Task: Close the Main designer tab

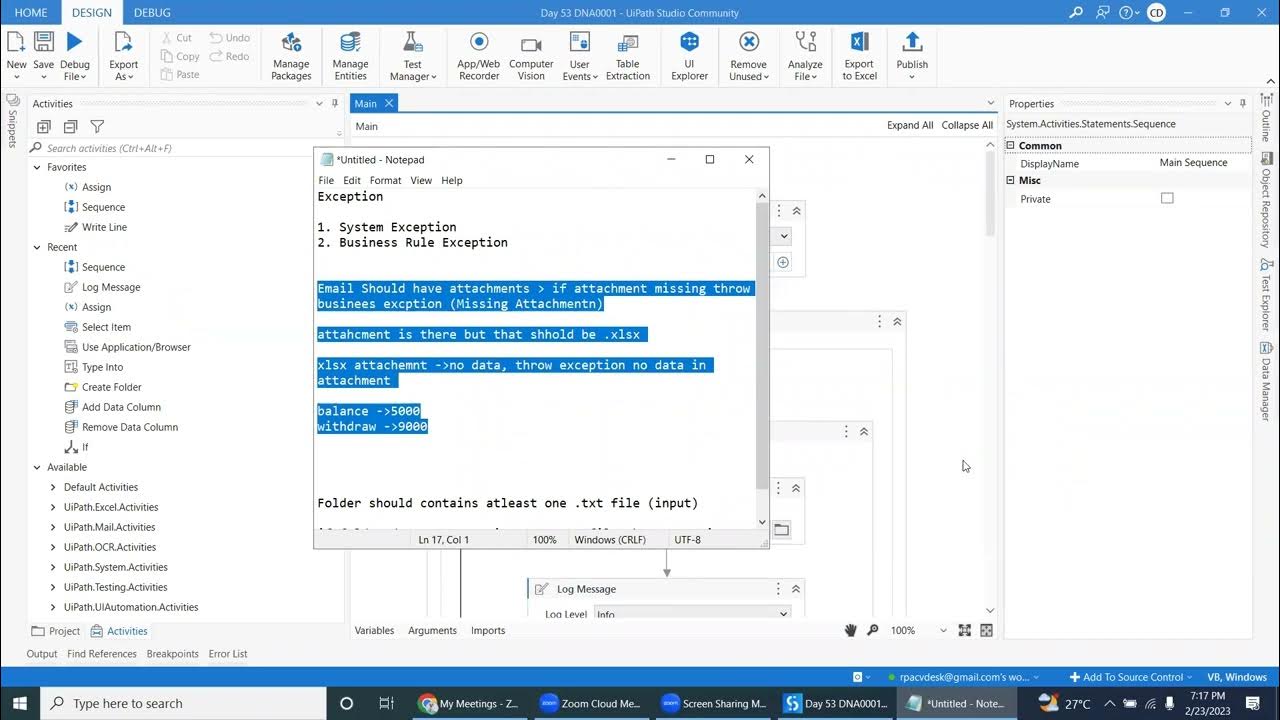Action: (389, 103)
